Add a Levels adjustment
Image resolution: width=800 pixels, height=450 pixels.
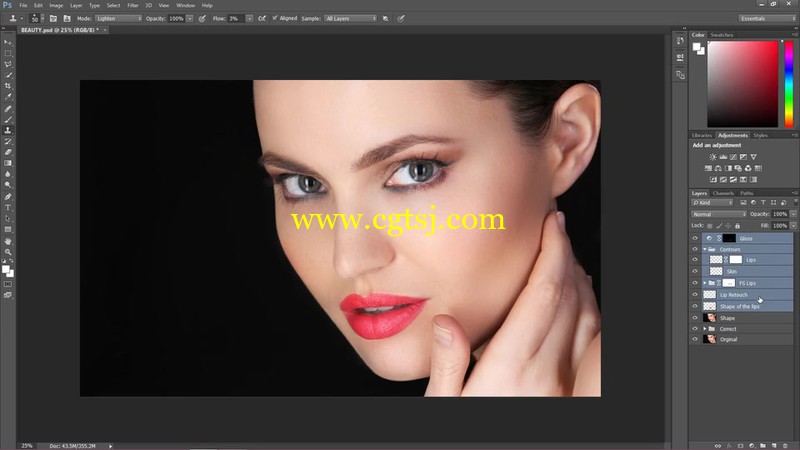[723, 157]
